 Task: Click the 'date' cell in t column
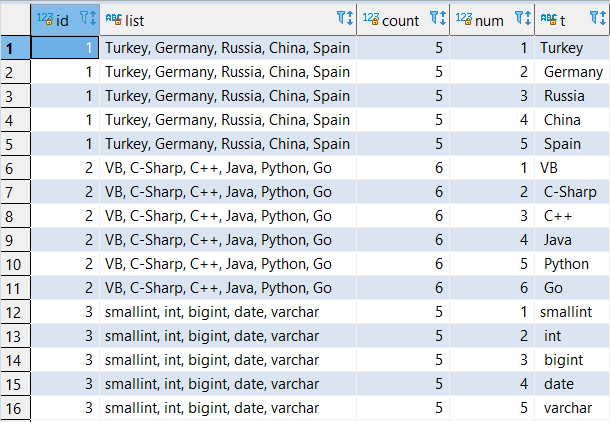click(572, 384)
